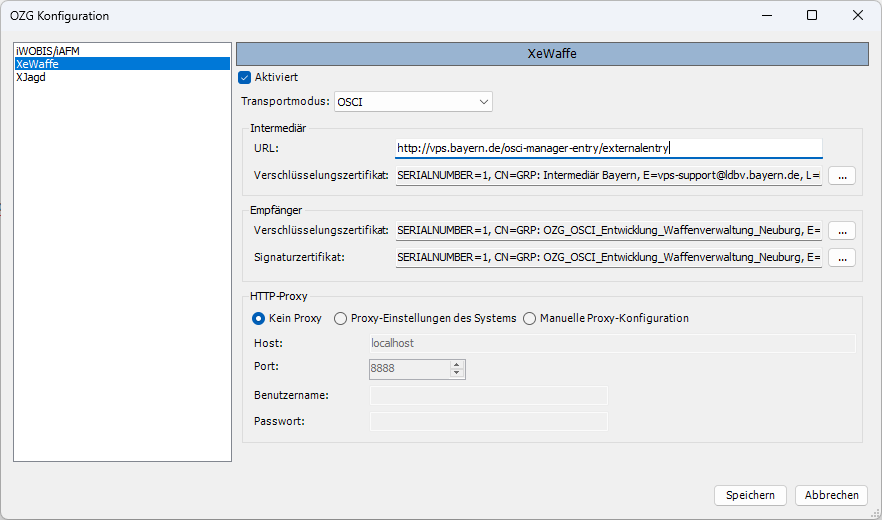
Task: Uncheck the Aktiviert checkbox
Action: click(245, 77)
